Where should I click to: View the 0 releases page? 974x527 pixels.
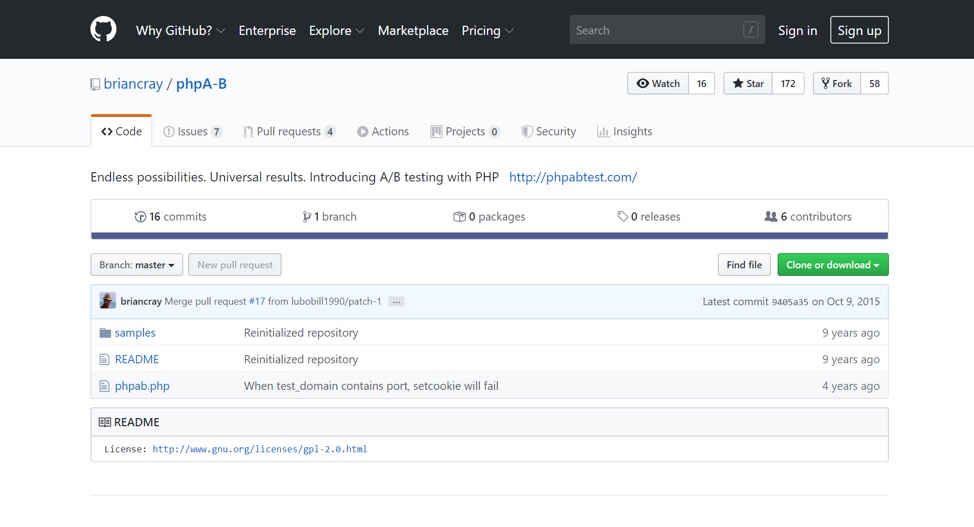point(649,216)
